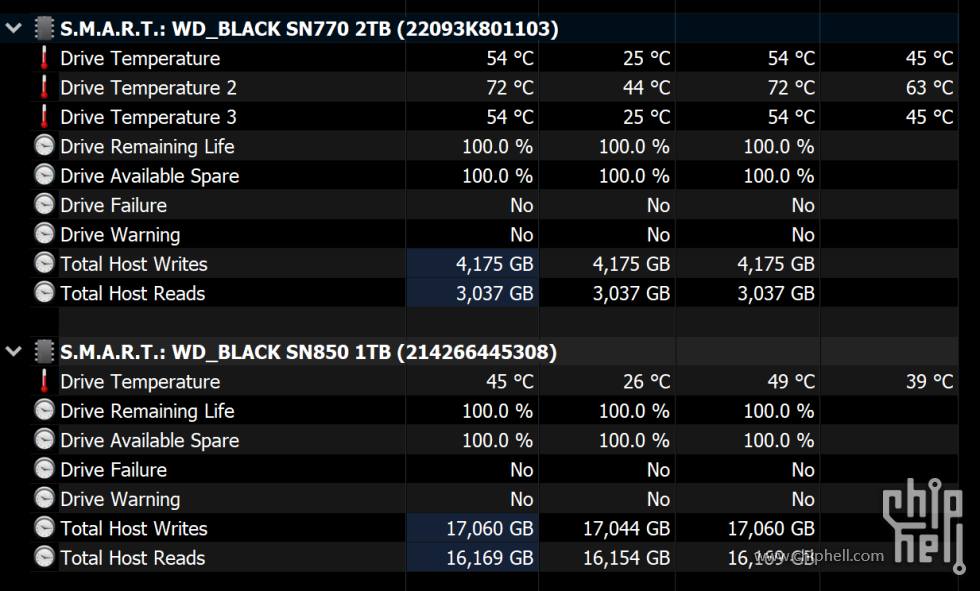This screenshot has width=980, height=591.
Task: Select the SN850 'Drive Remaining Life' label
Action: (147, 411)
